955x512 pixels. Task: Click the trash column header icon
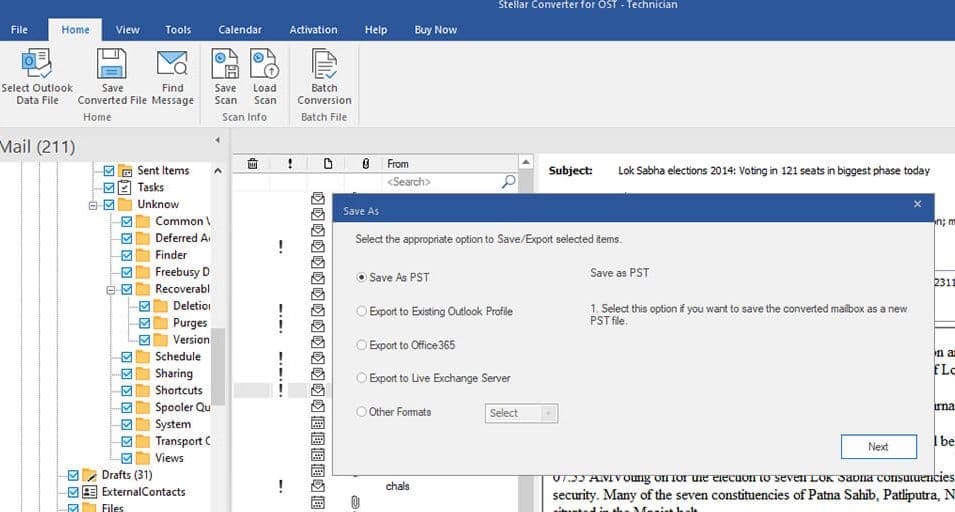[x=252, y=164]
